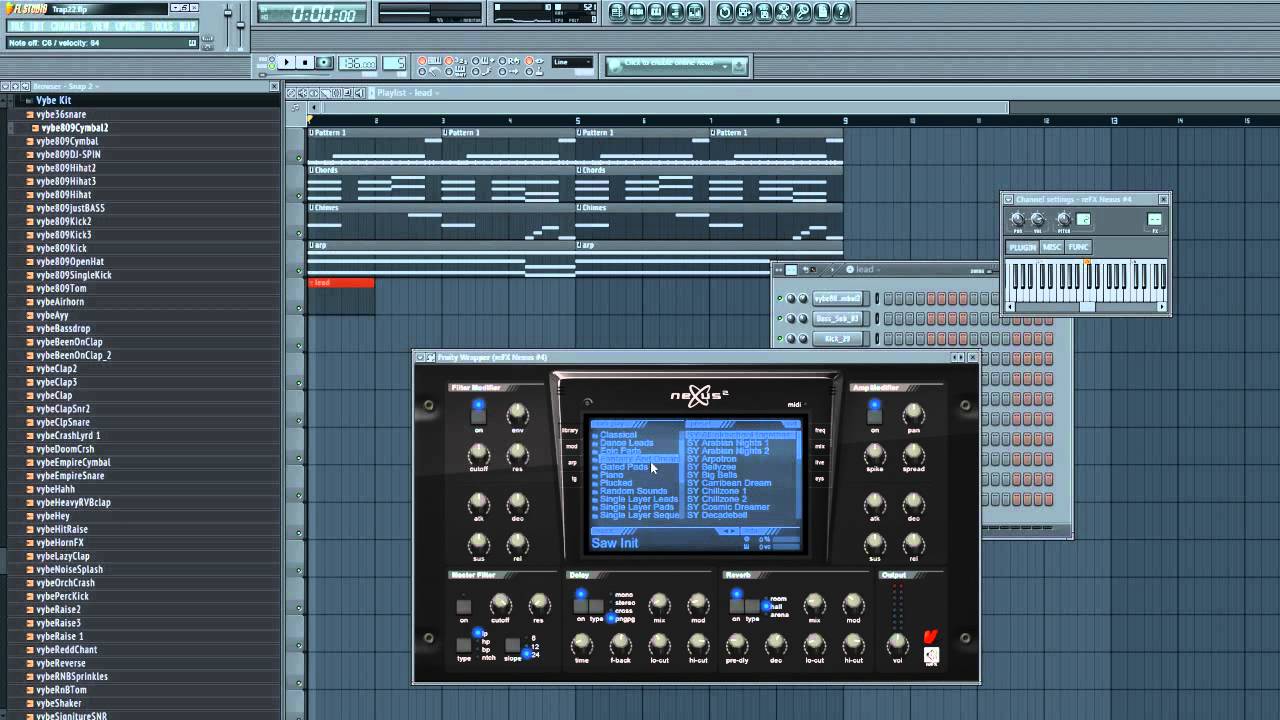Toggle the Master Filter on button
This screenshot has height=720, width=1280.
(x=463, y=606)
